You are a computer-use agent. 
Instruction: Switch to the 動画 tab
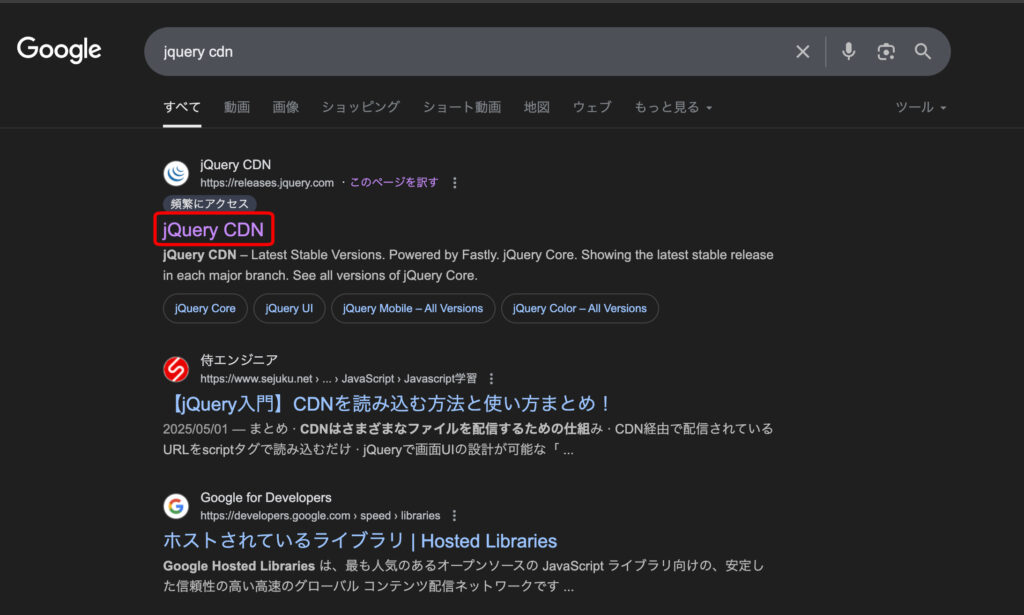point(236,107)
